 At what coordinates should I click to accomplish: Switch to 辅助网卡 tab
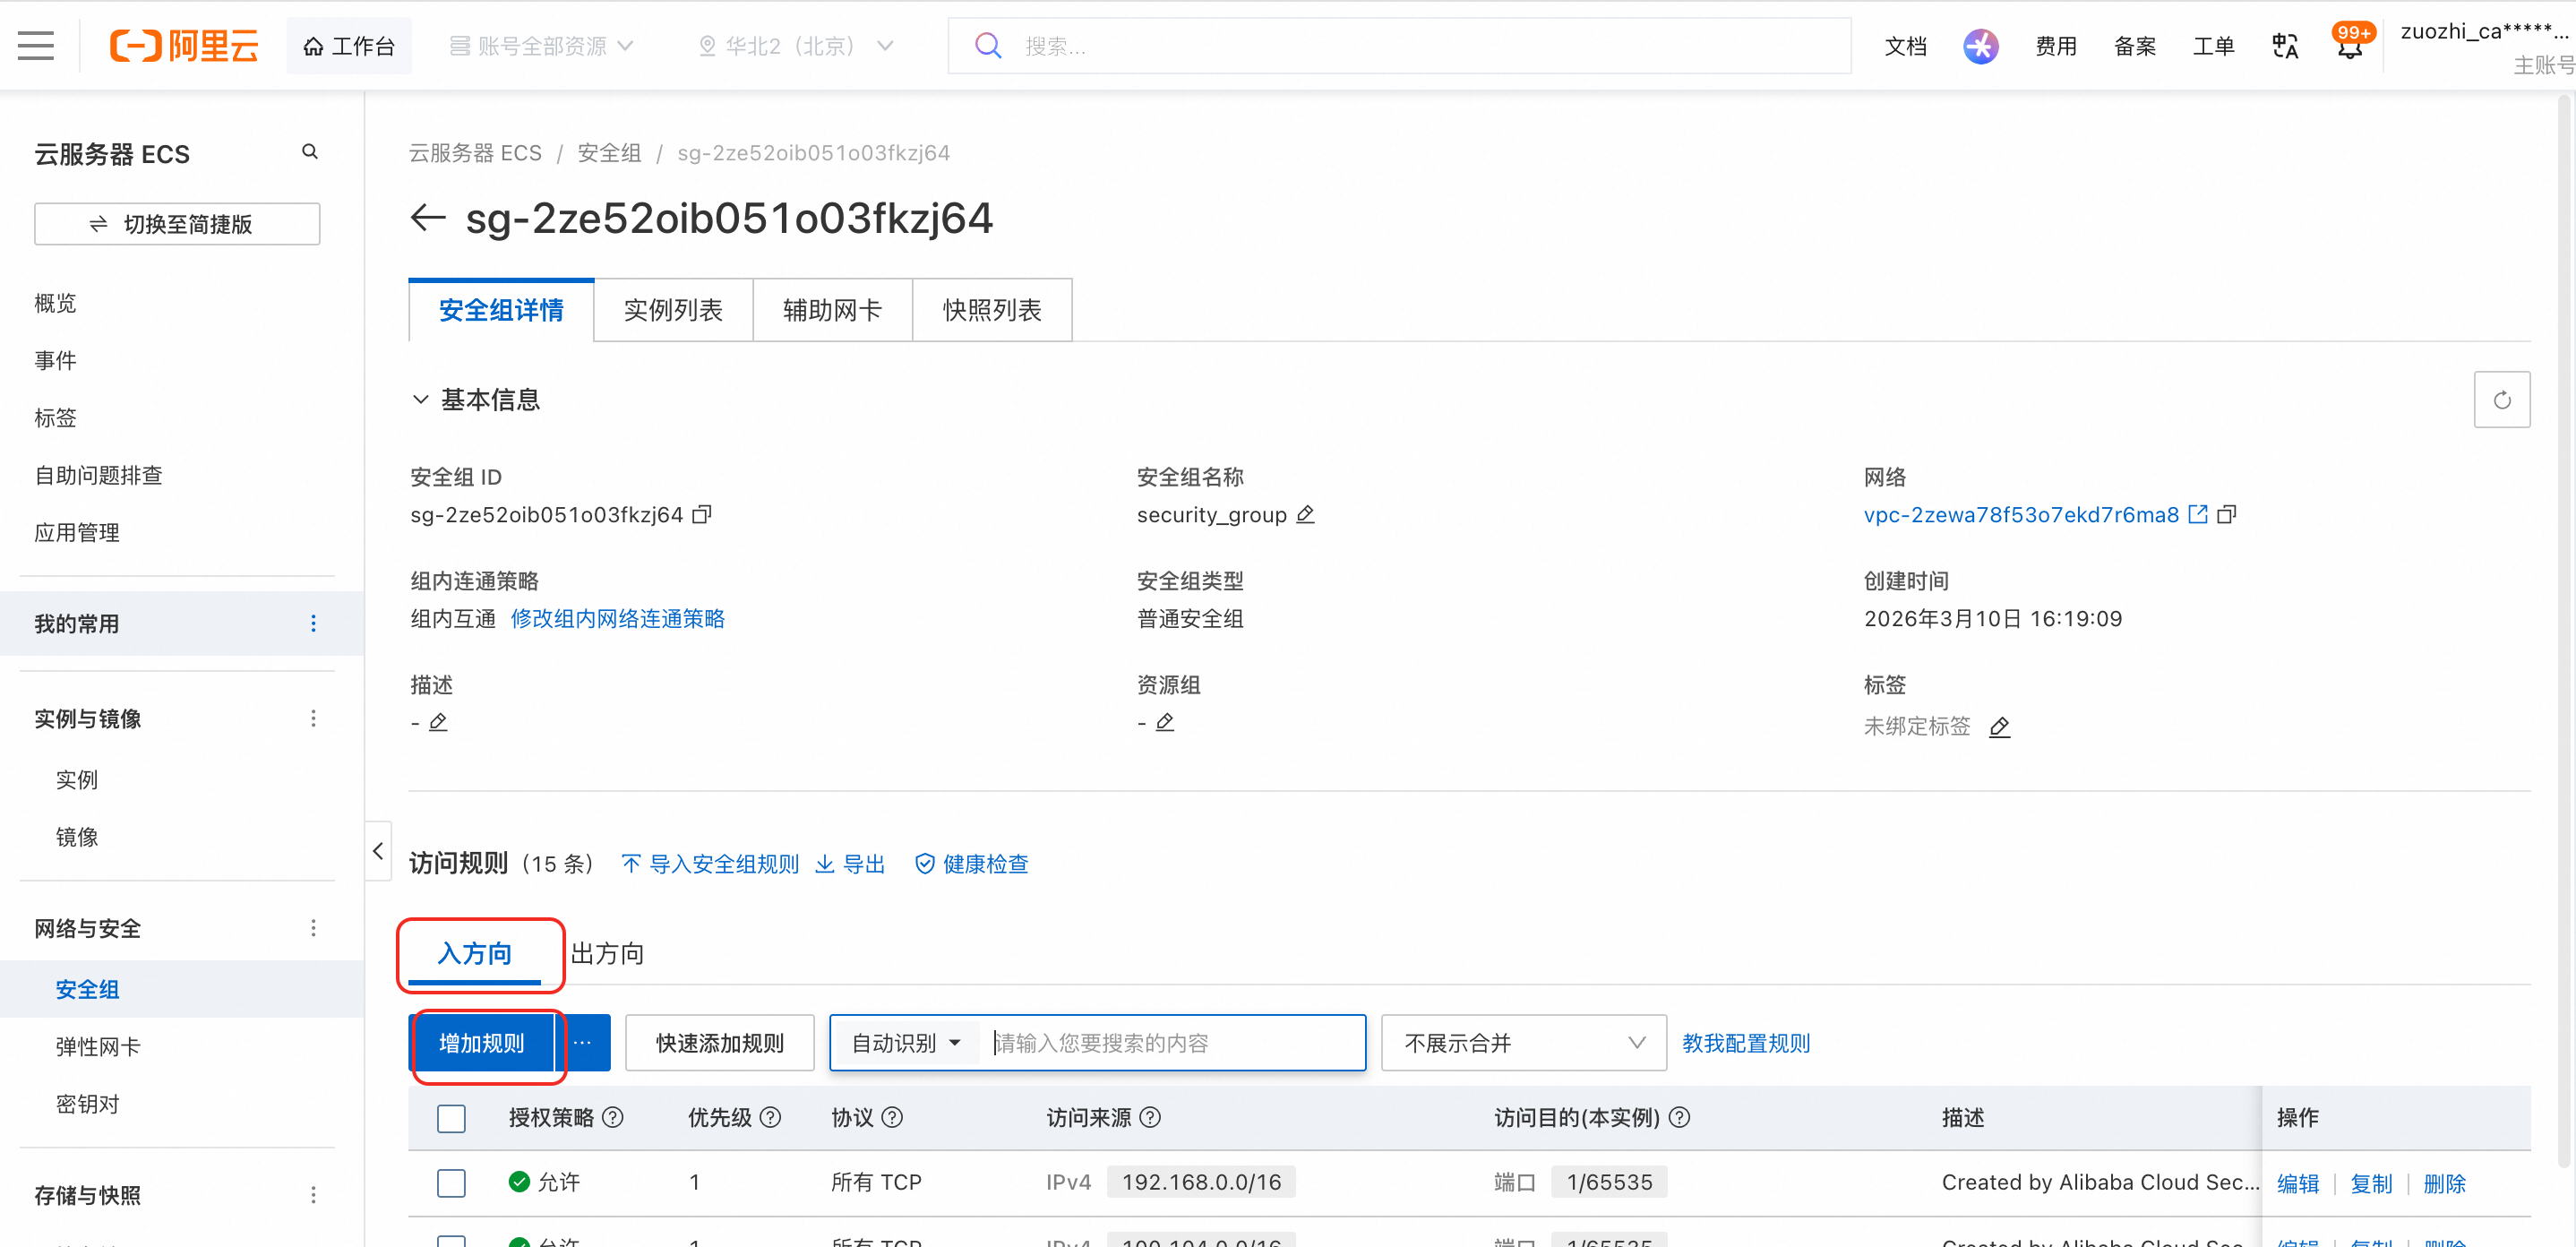tap(832, 310)
